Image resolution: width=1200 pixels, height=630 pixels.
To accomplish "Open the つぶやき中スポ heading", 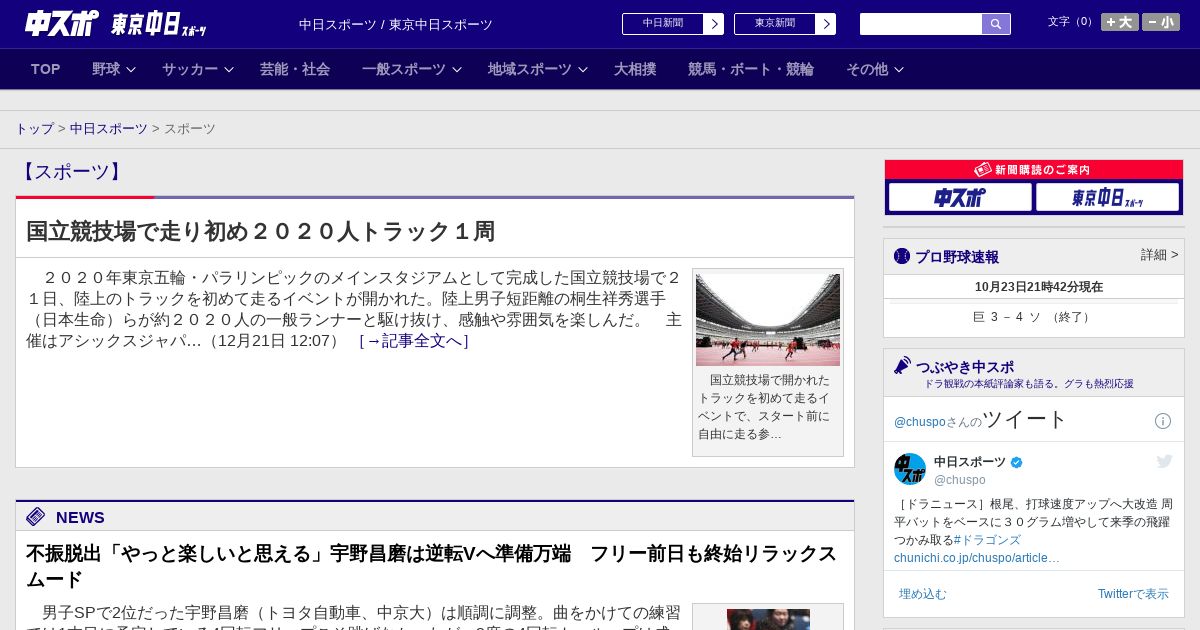I will pyautogui.click(x=965, y=367).
